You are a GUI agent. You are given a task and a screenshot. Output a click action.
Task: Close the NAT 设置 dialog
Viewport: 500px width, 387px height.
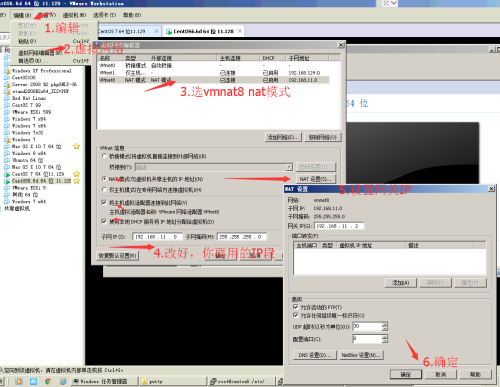(x=491, y=189)
